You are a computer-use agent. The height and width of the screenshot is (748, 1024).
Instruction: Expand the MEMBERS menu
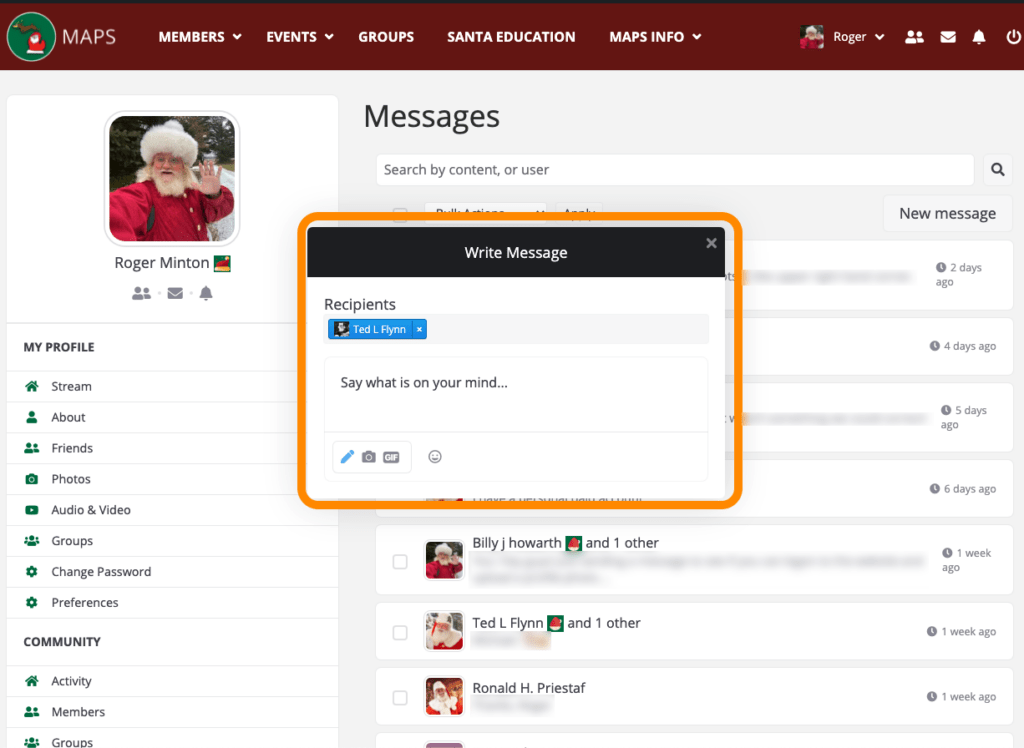click(x=200, y=37)
